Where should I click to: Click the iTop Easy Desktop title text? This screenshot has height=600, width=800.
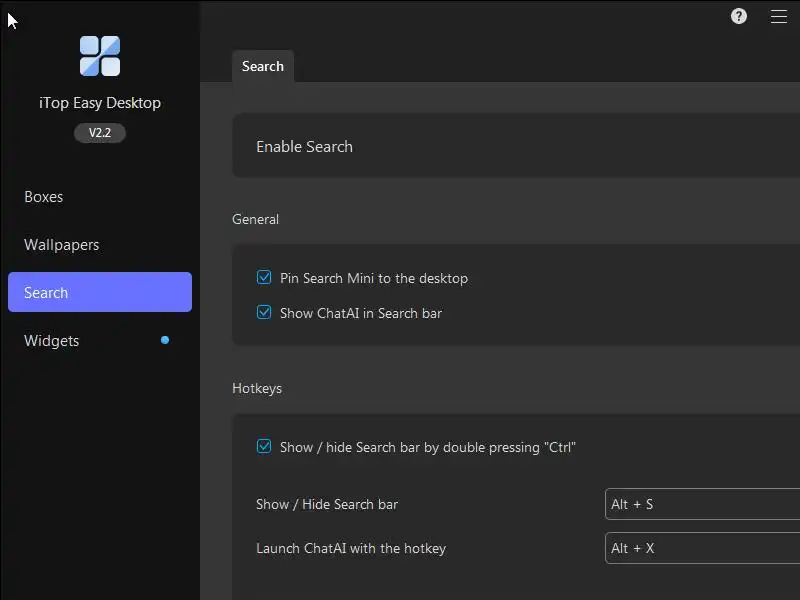click(100, 103)
